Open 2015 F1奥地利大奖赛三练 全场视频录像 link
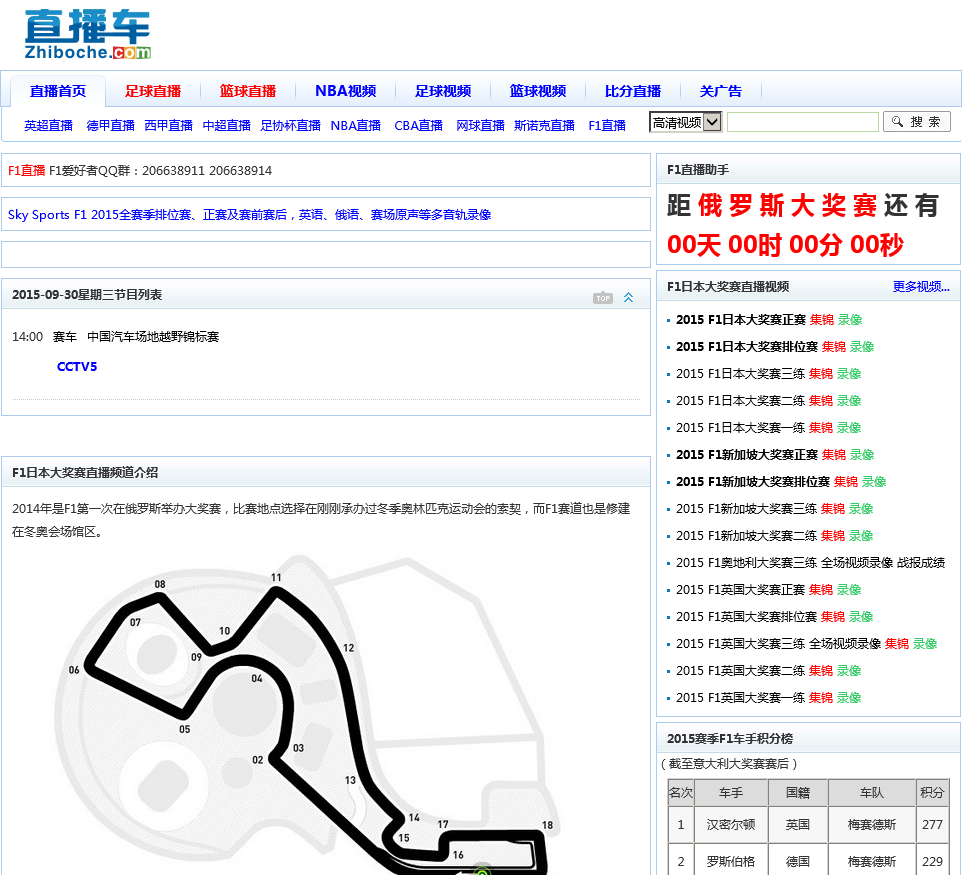This screenshot has height=875, width=962. coord(784,563)
